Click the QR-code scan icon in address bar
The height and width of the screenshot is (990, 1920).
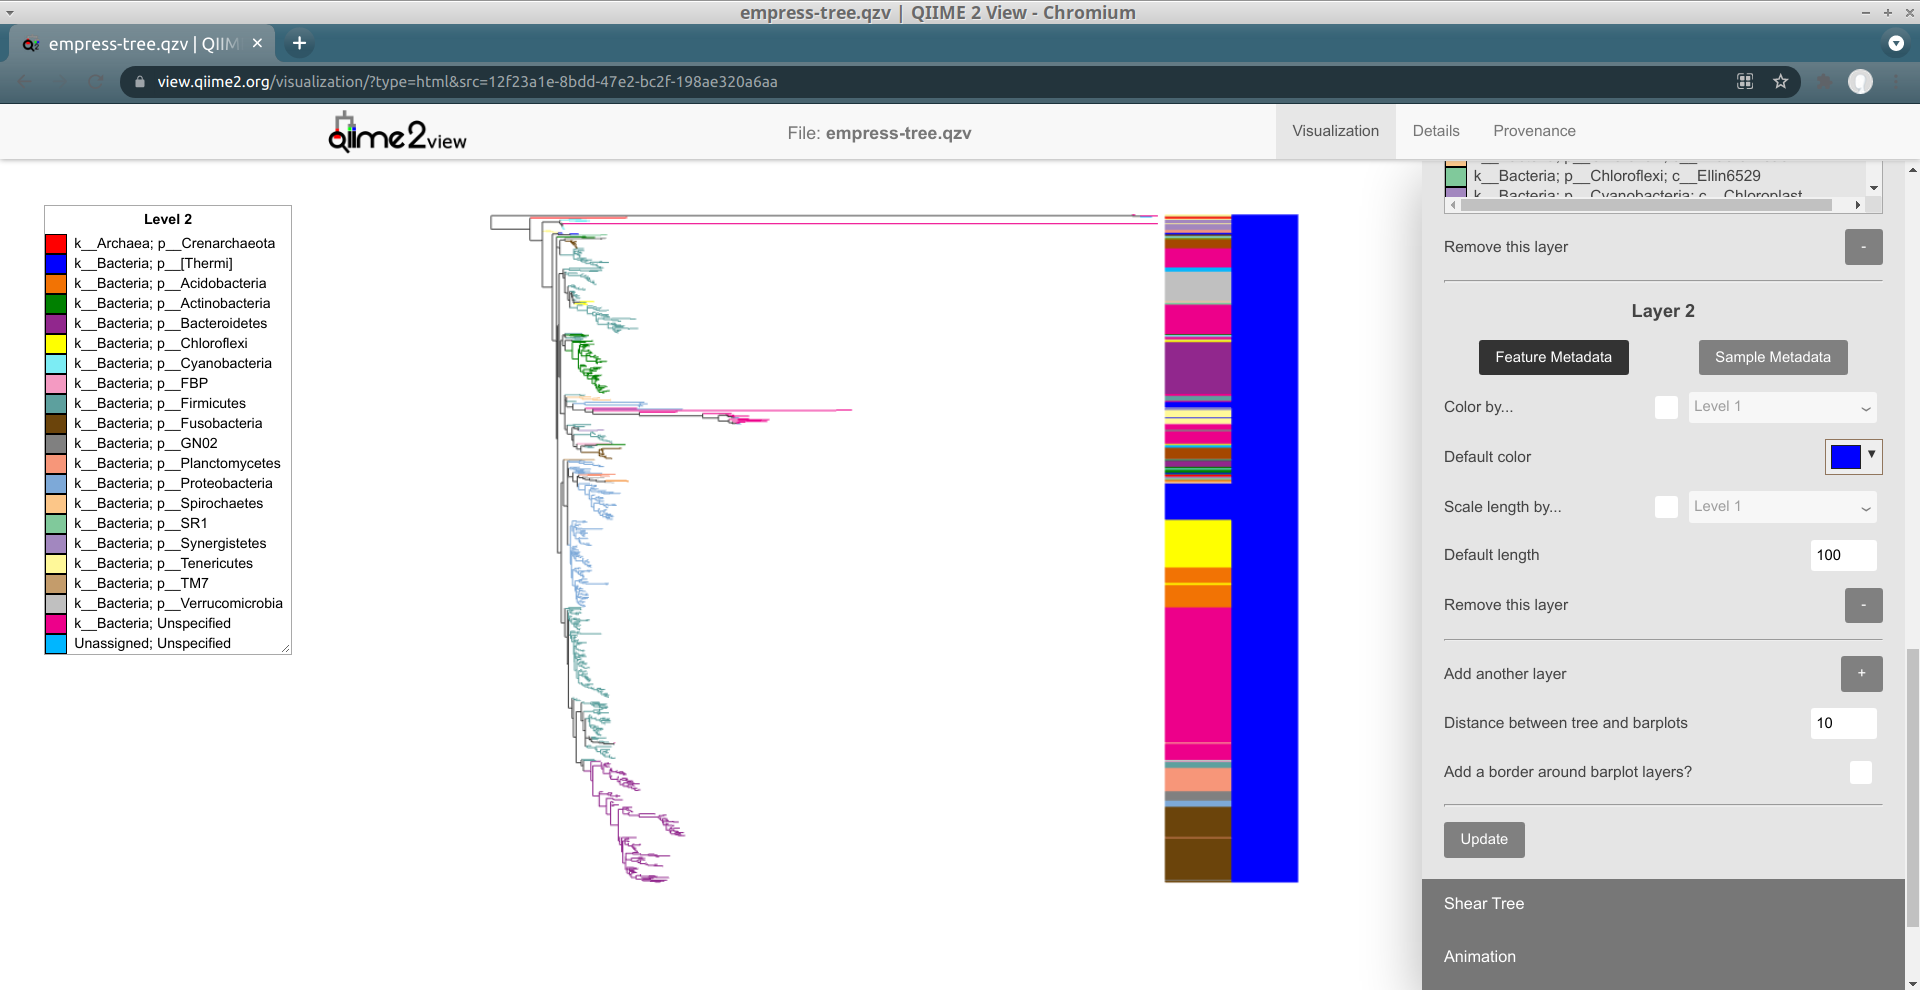[x=1744, y=82]
